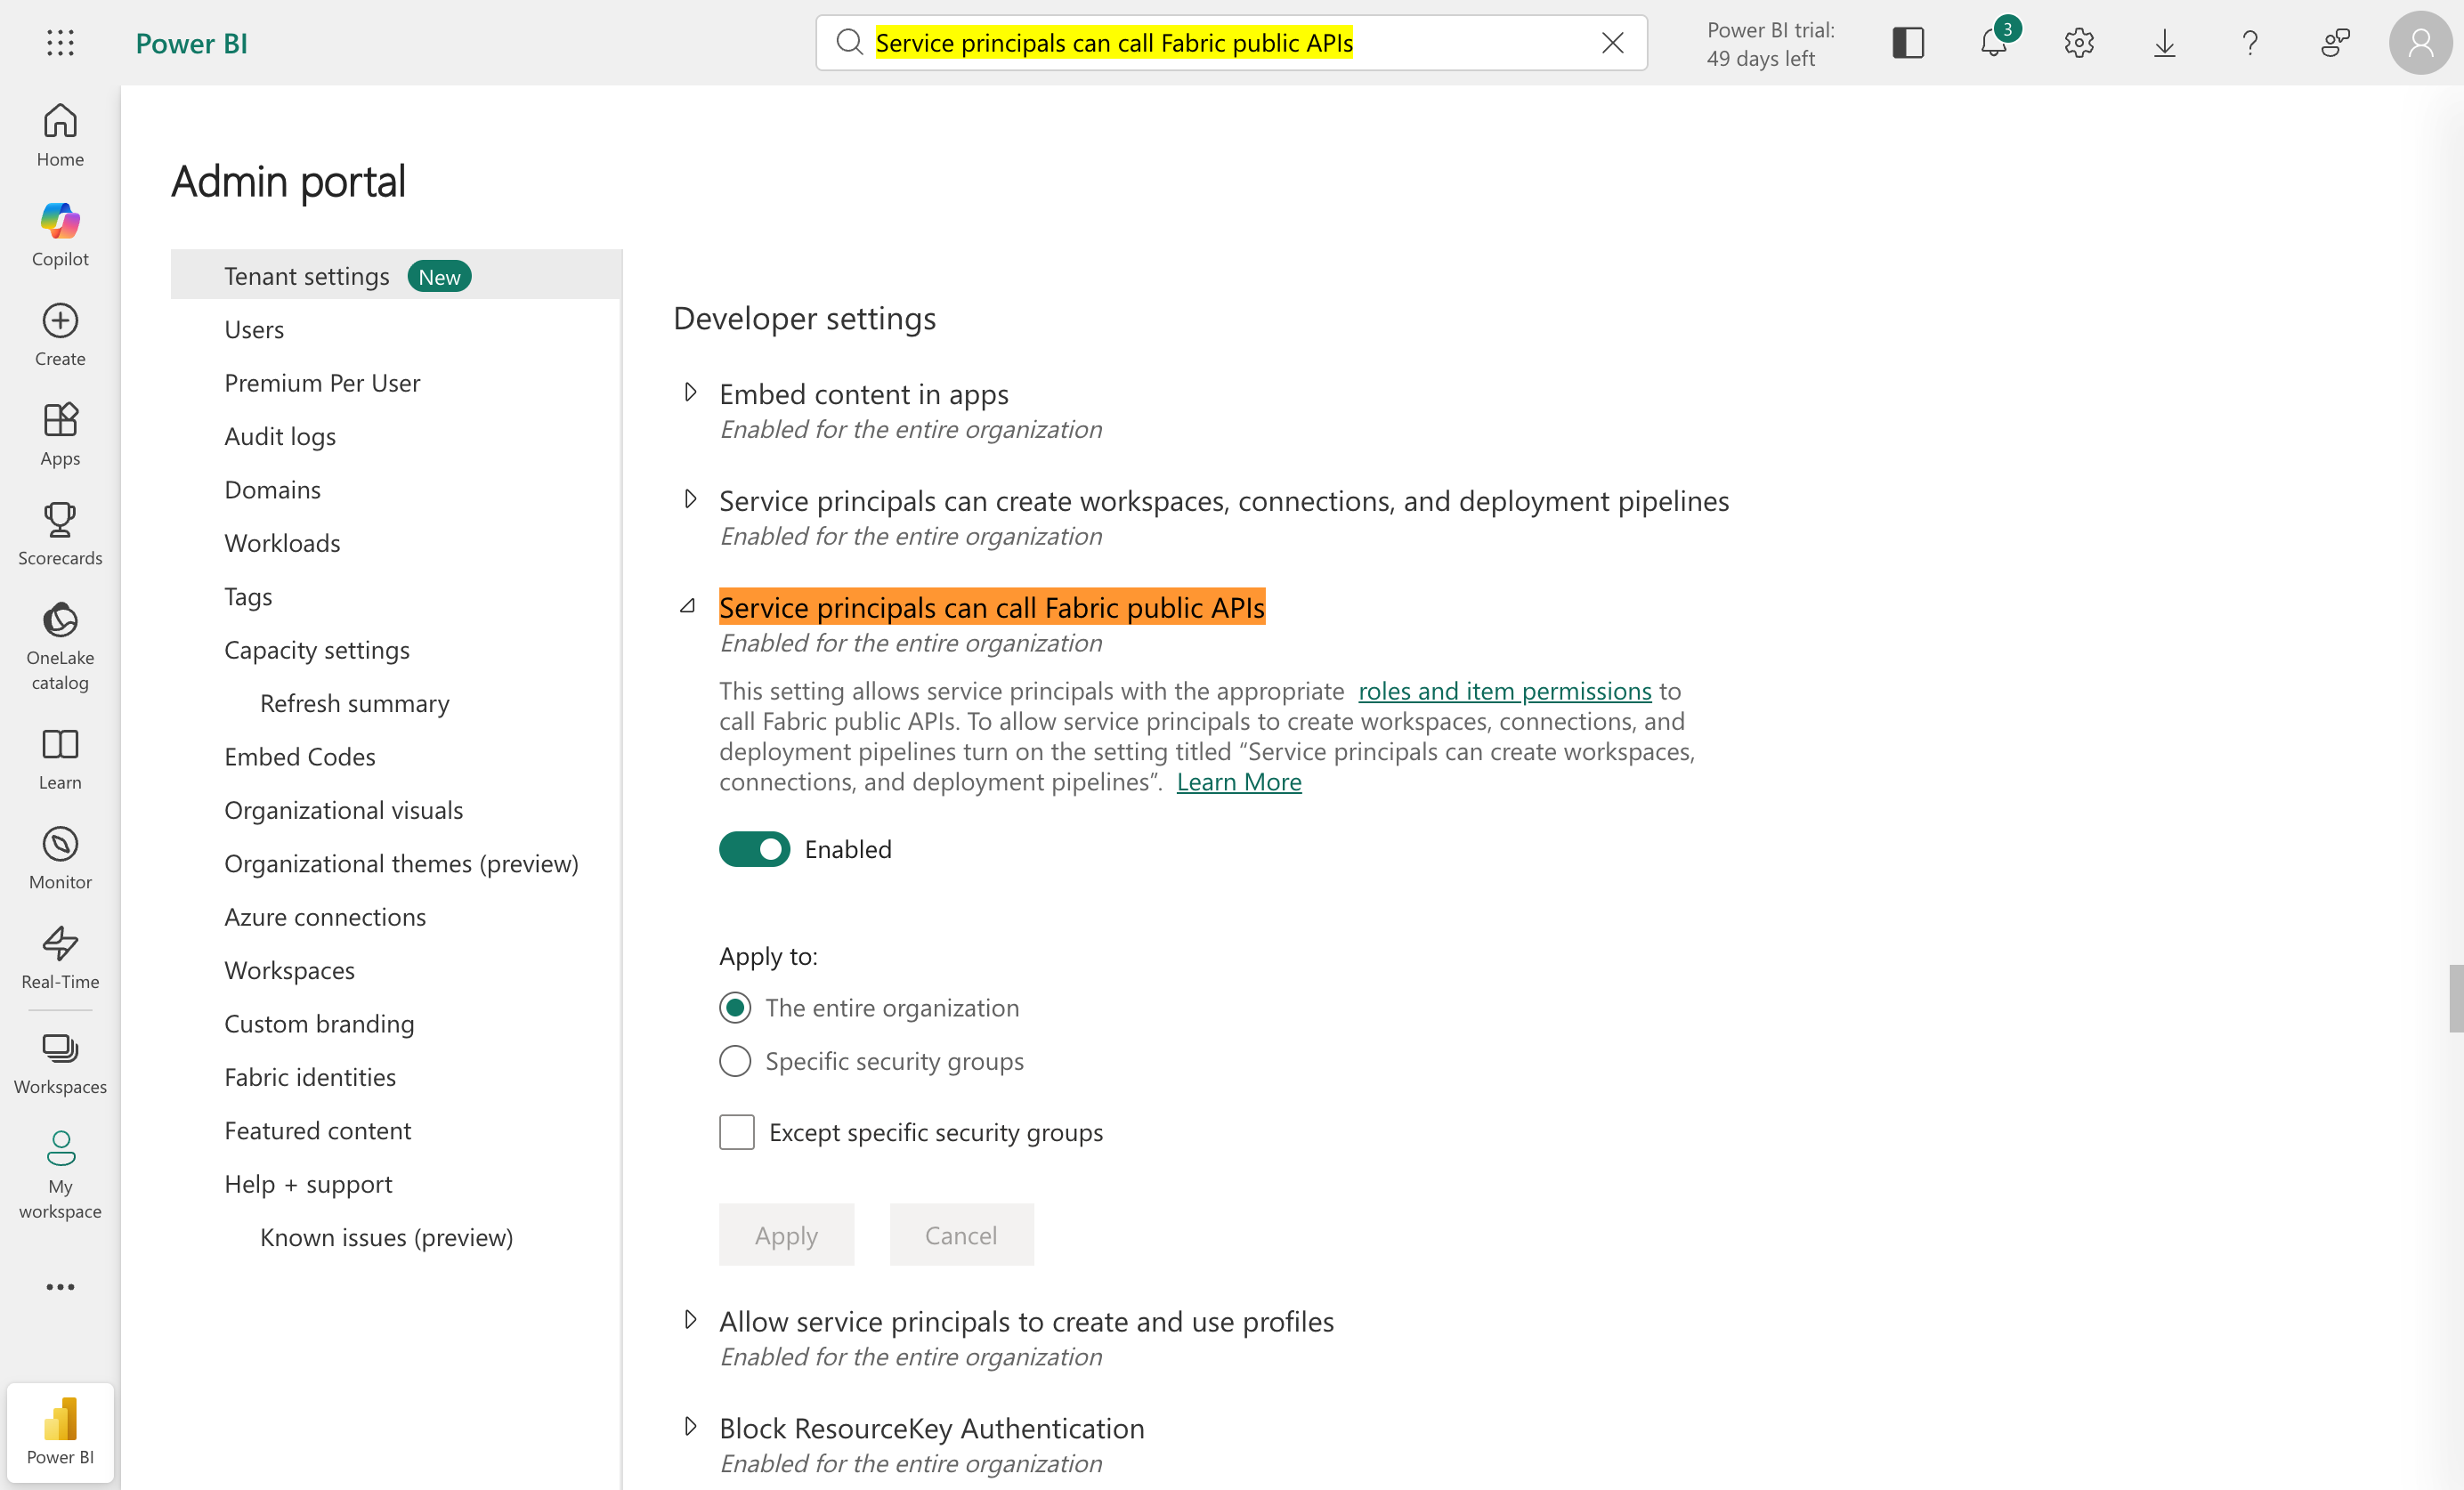Open Featured content menu item
This screenshot has width=2464, height=1490.
coord(318,1131)
